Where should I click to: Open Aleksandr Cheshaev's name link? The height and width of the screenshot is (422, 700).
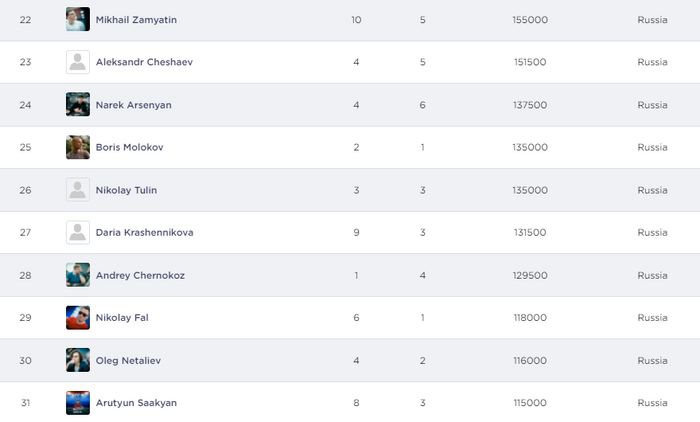point(144,62)
